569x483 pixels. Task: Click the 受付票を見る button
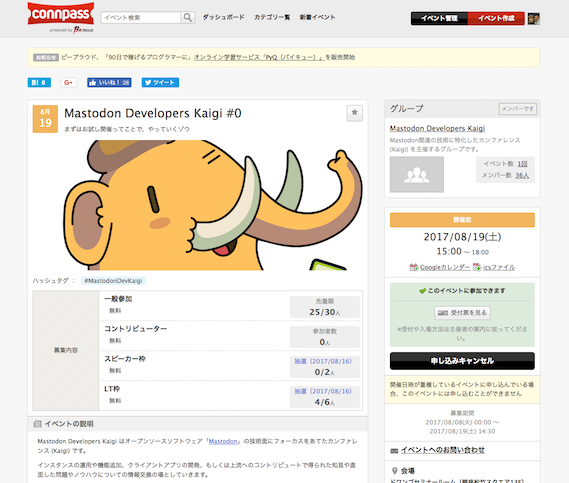(462, 313)
